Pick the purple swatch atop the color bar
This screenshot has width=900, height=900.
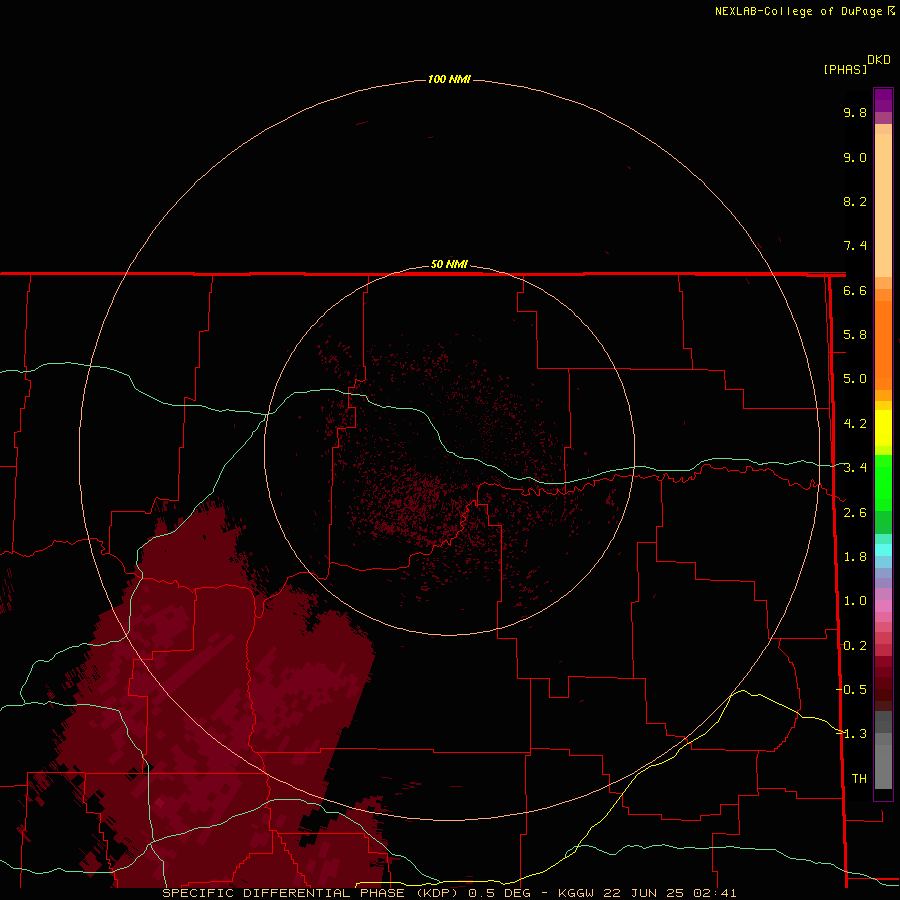(x=883, y=100)
